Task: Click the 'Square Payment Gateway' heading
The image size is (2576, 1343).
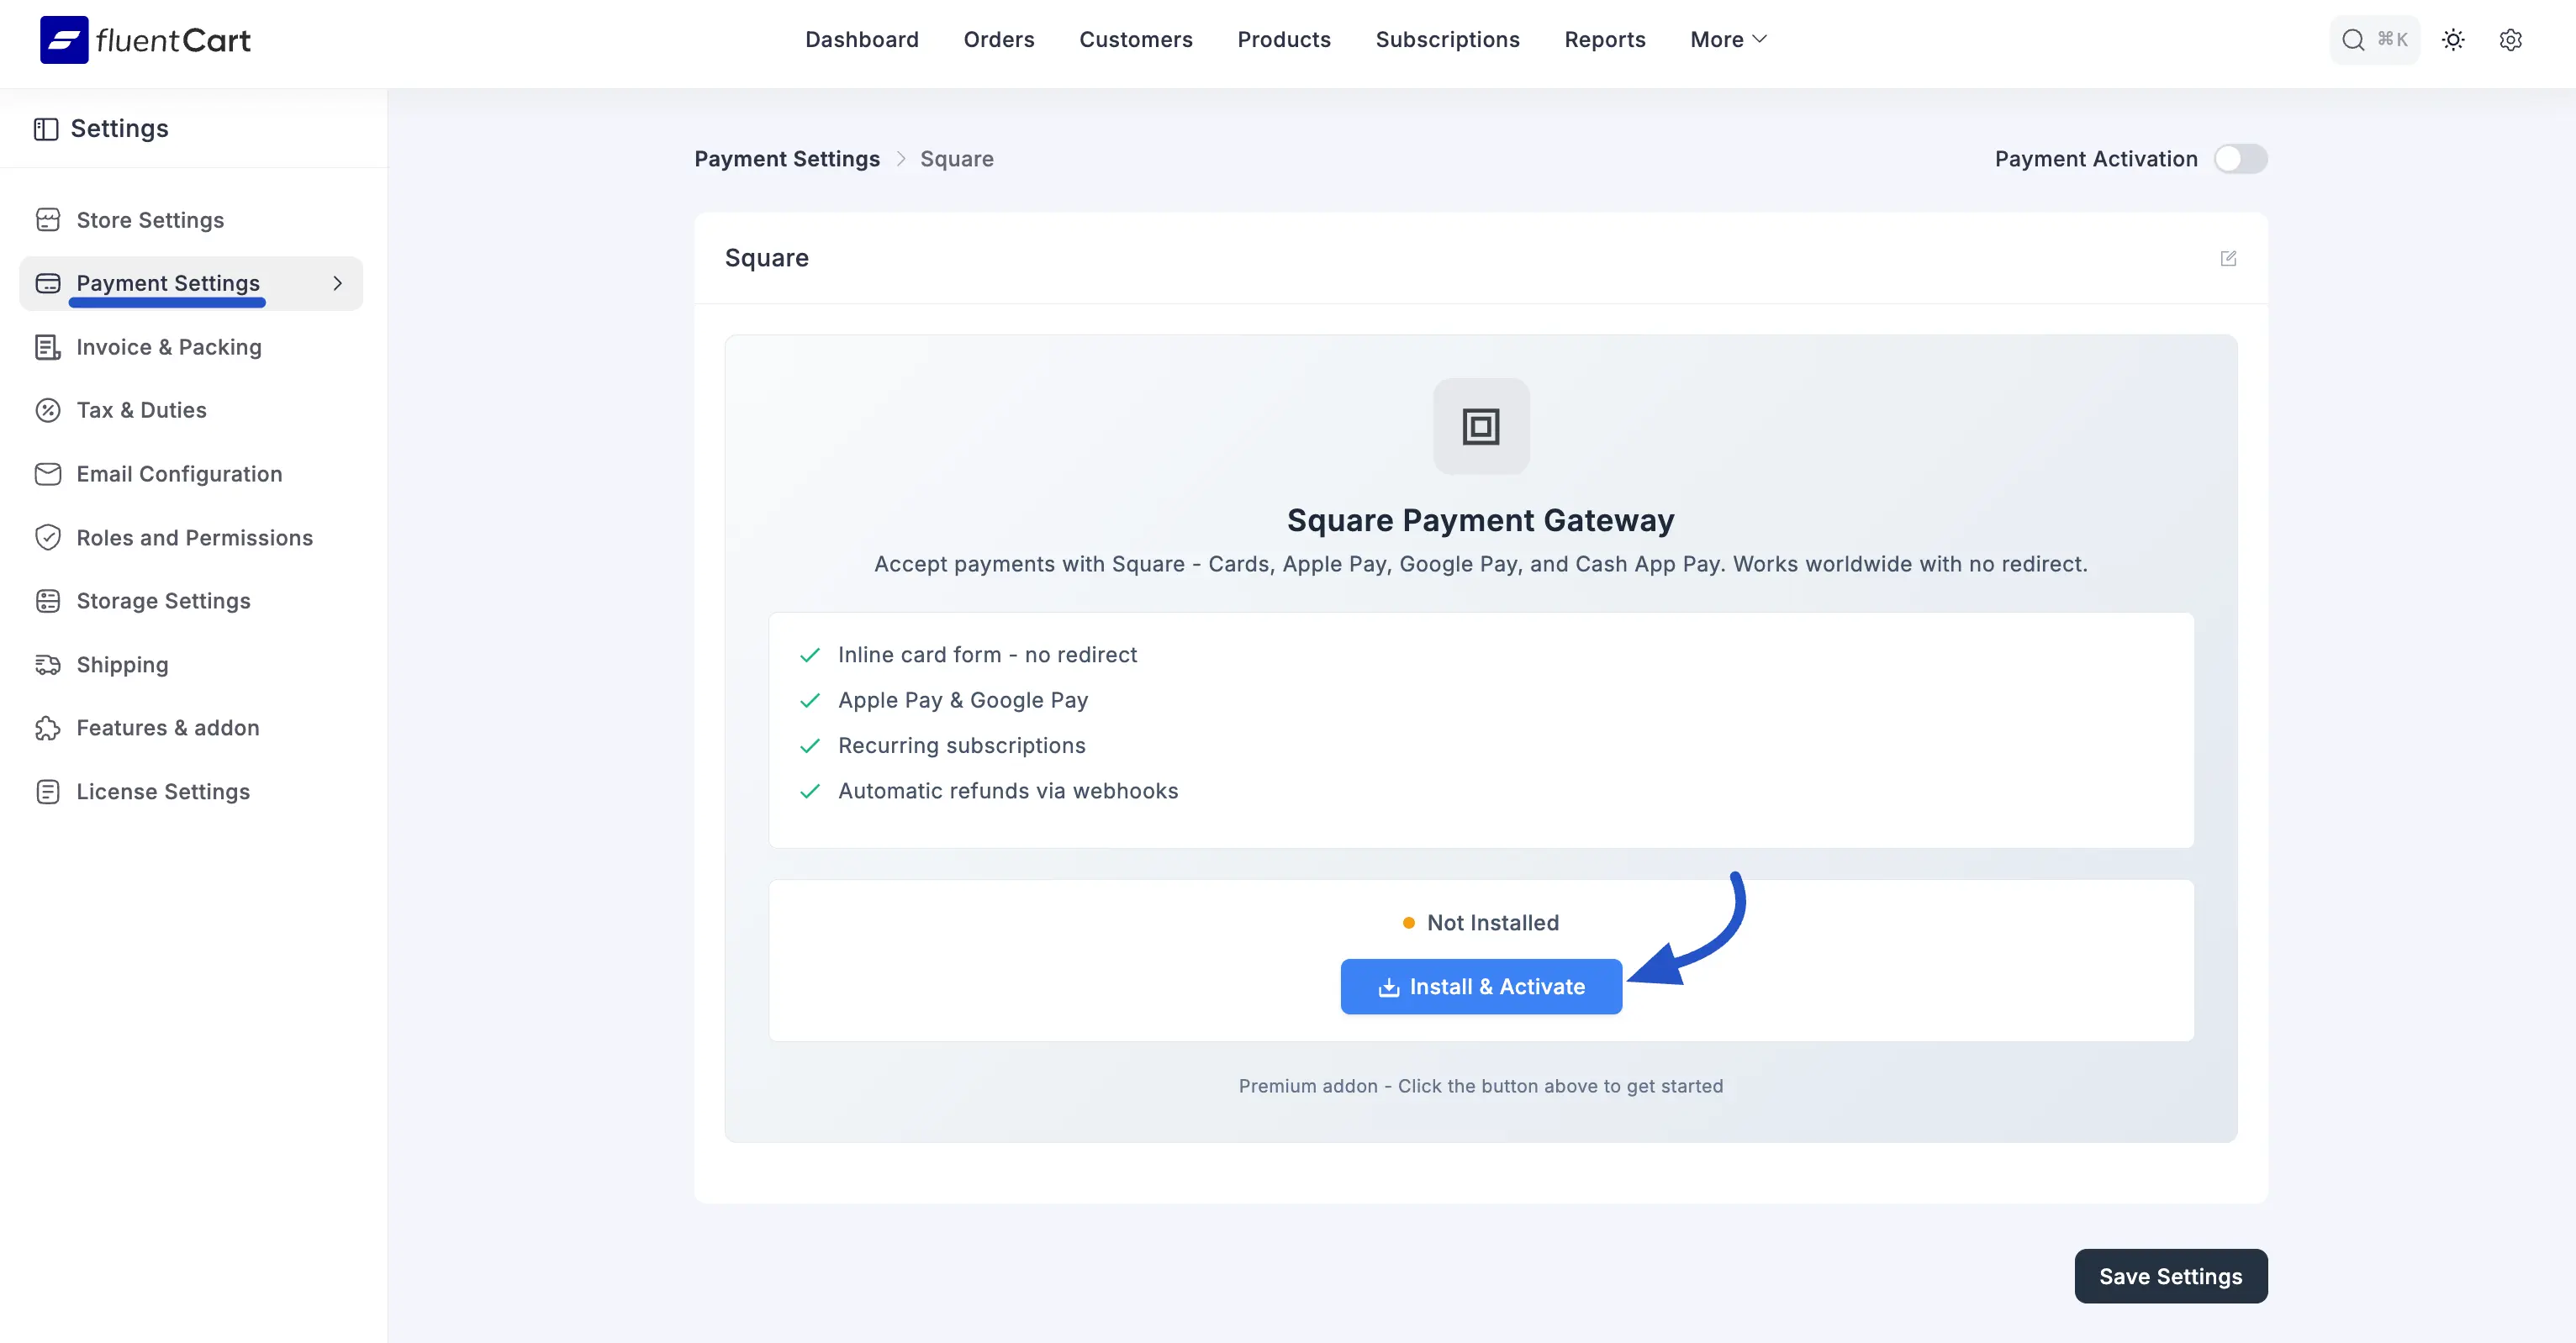Action: pos(1480,520)
